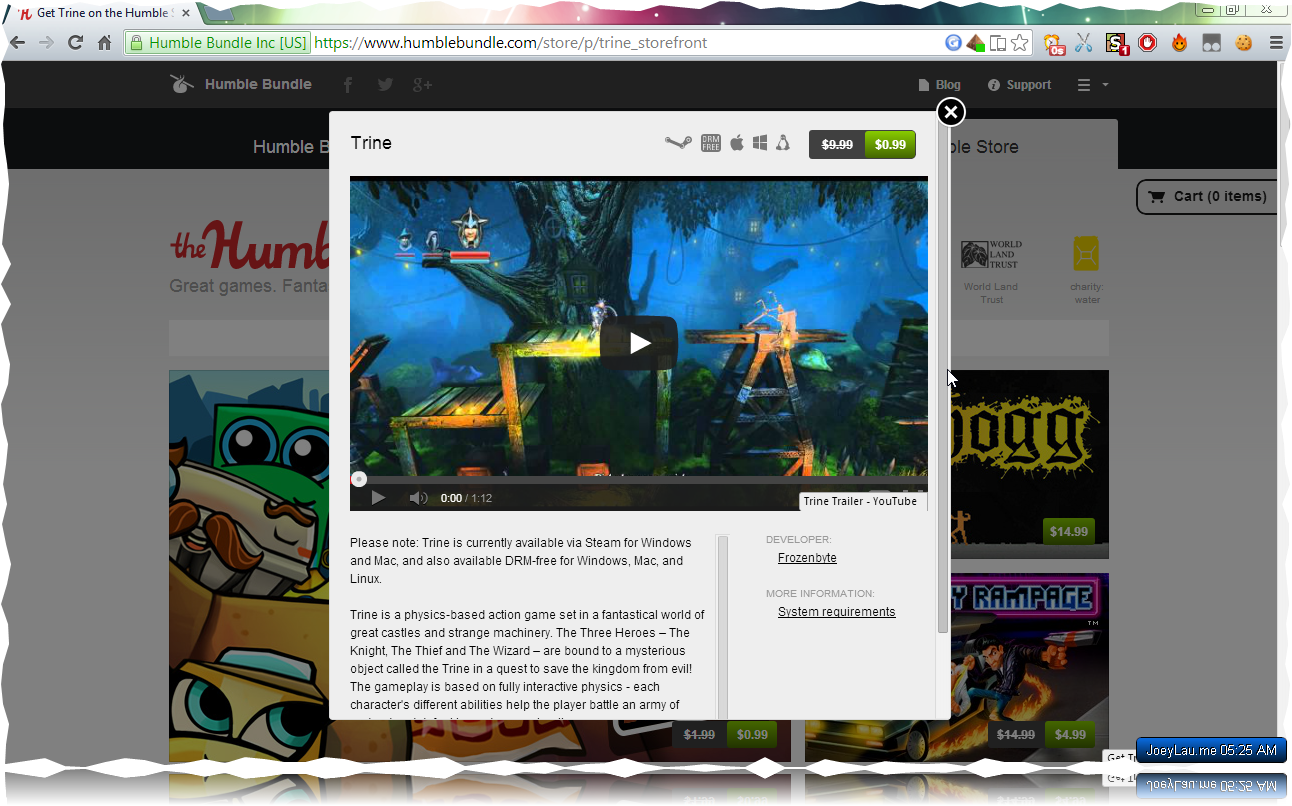Screen dimensions: 1292x806
Task: Close the Get Trine browser tab
Action: pos(185,13)
